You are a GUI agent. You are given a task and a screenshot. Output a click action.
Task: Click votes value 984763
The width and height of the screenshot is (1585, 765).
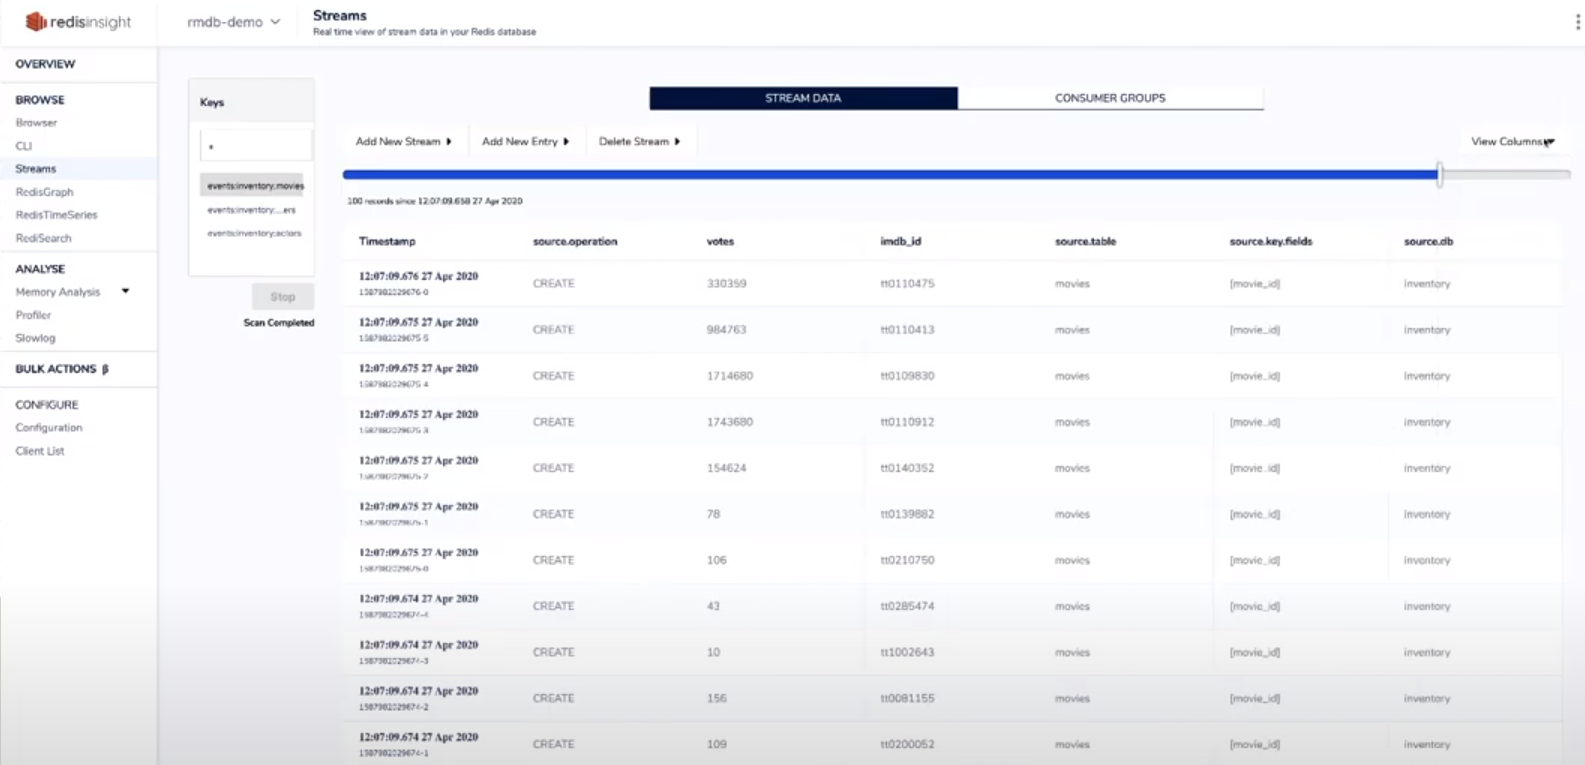(x=726, y=330)
